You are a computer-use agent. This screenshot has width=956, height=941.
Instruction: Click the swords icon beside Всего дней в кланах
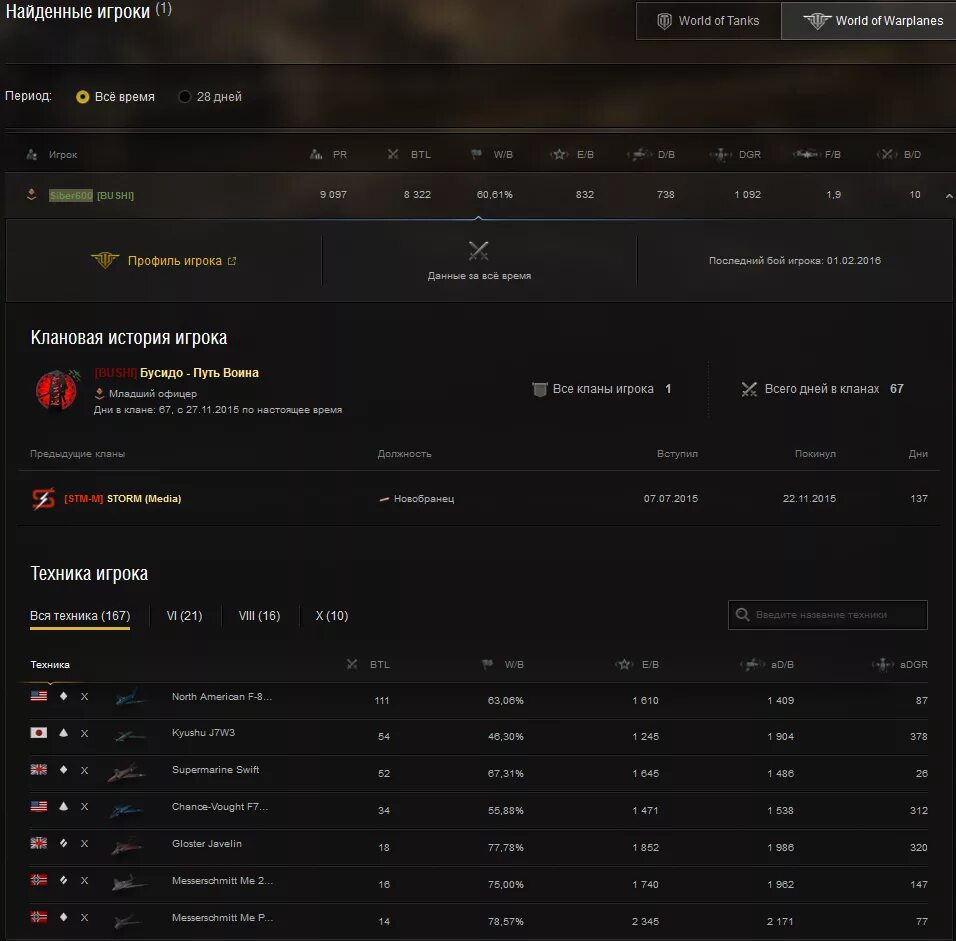click(749, 389)
